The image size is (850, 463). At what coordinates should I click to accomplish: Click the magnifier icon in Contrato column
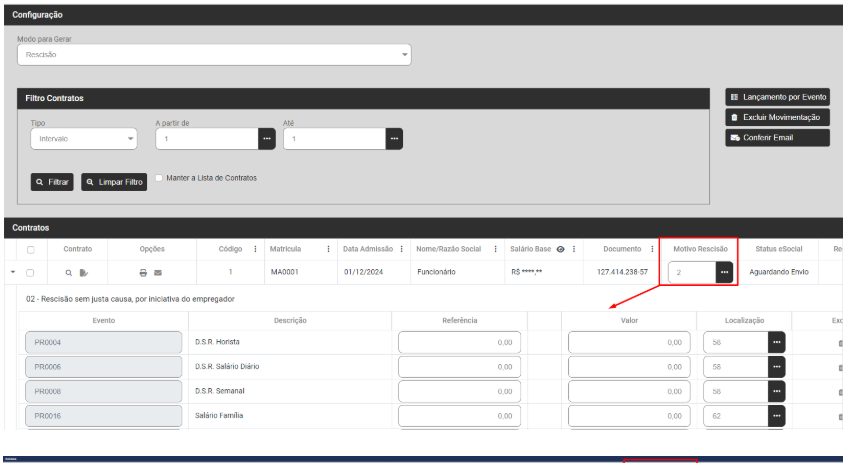click(x=69, y=272)
